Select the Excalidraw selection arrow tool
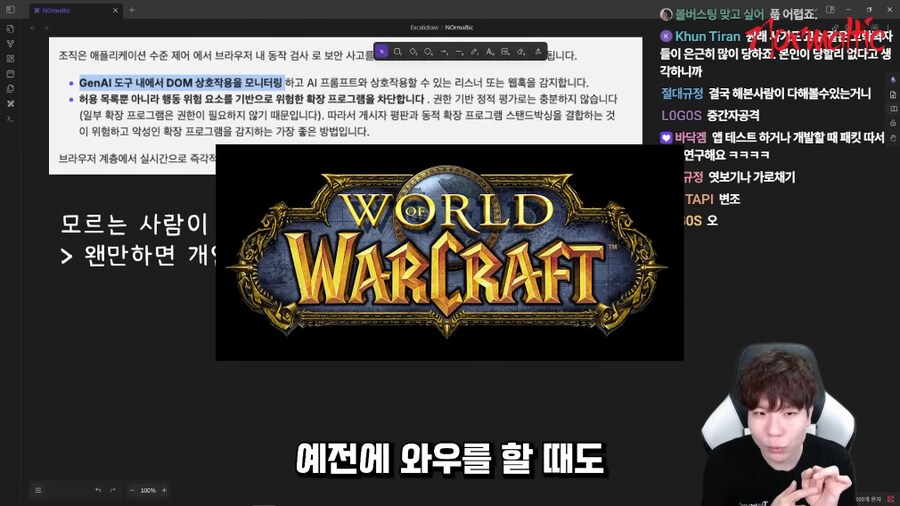The height and width of the screenshot is (506, 900). tap(382, 52)
